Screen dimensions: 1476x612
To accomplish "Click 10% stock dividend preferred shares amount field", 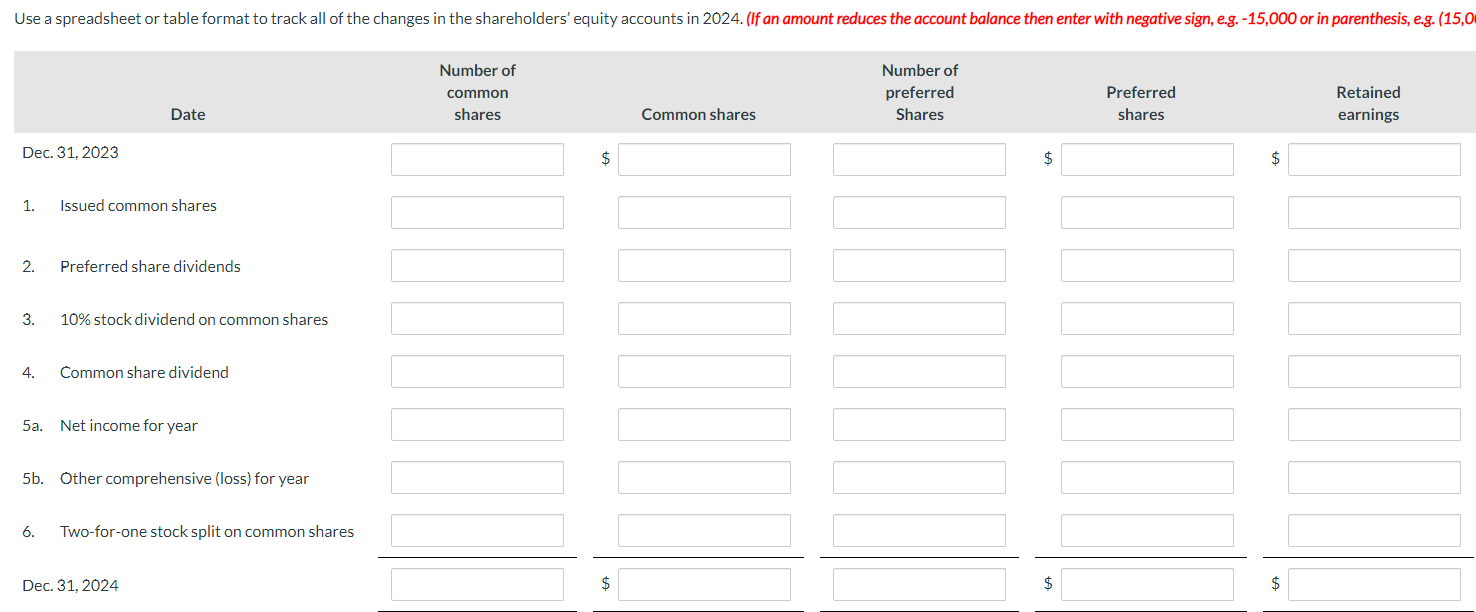I will tap(1147, 318).
